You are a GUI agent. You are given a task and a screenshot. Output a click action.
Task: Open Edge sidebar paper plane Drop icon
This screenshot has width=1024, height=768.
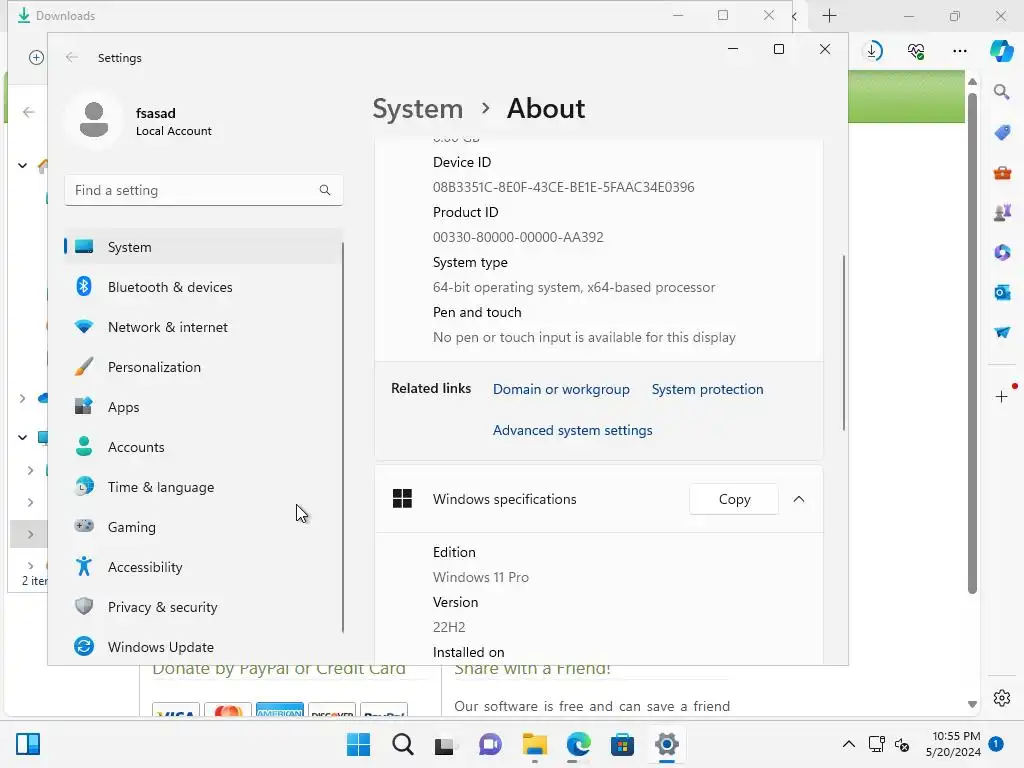coord(1002,332)
